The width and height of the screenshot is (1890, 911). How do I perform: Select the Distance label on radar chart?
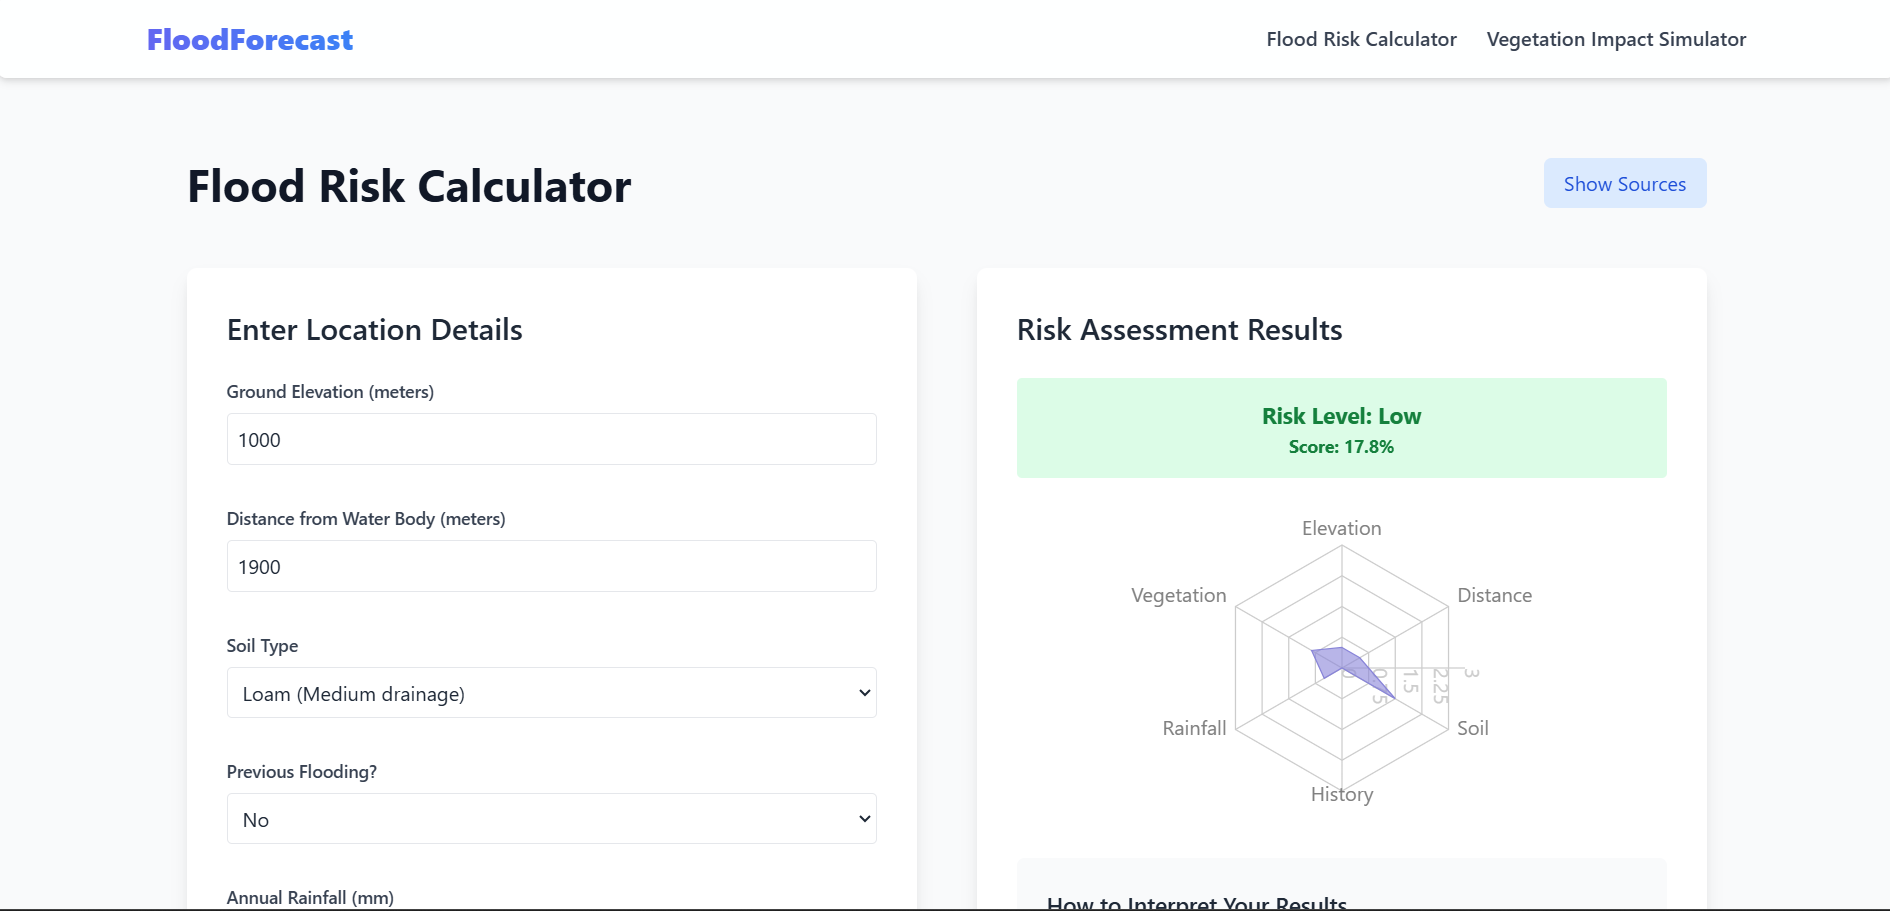[1494, 595]
